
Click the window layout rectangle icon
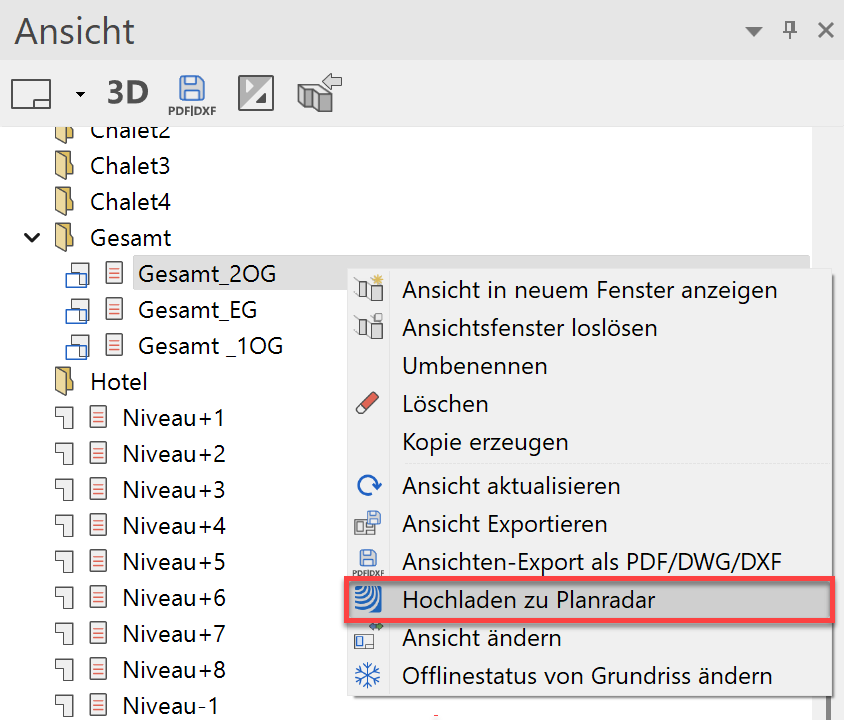coord(31,94)
